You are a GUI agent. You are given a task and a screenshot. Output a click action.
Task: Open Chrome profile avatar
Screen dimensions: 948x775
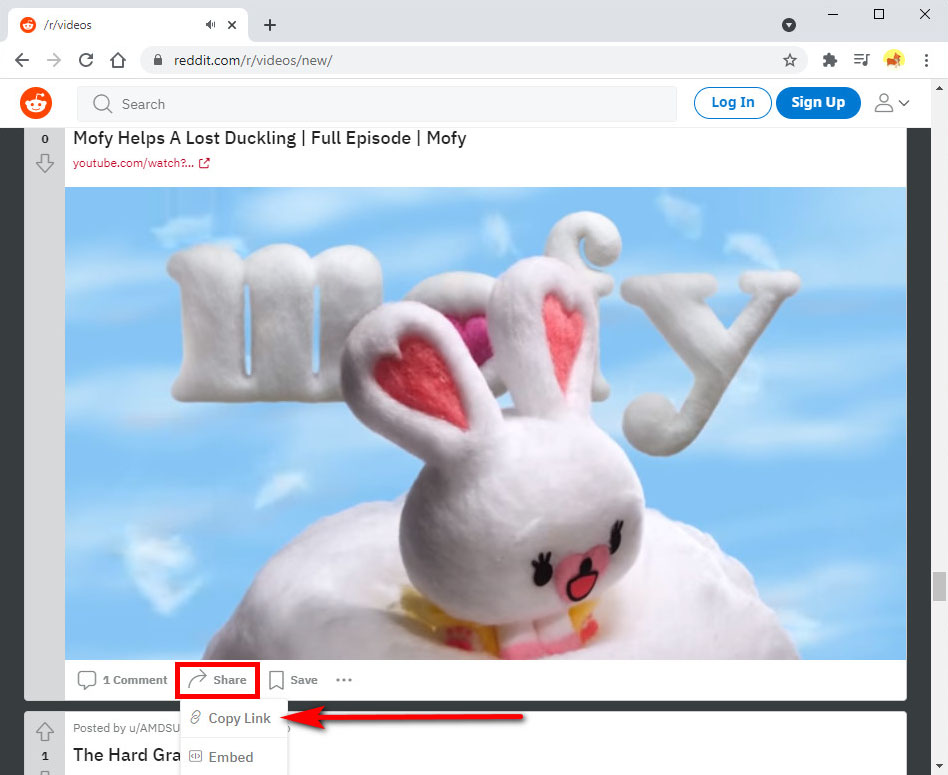point(894,60)
